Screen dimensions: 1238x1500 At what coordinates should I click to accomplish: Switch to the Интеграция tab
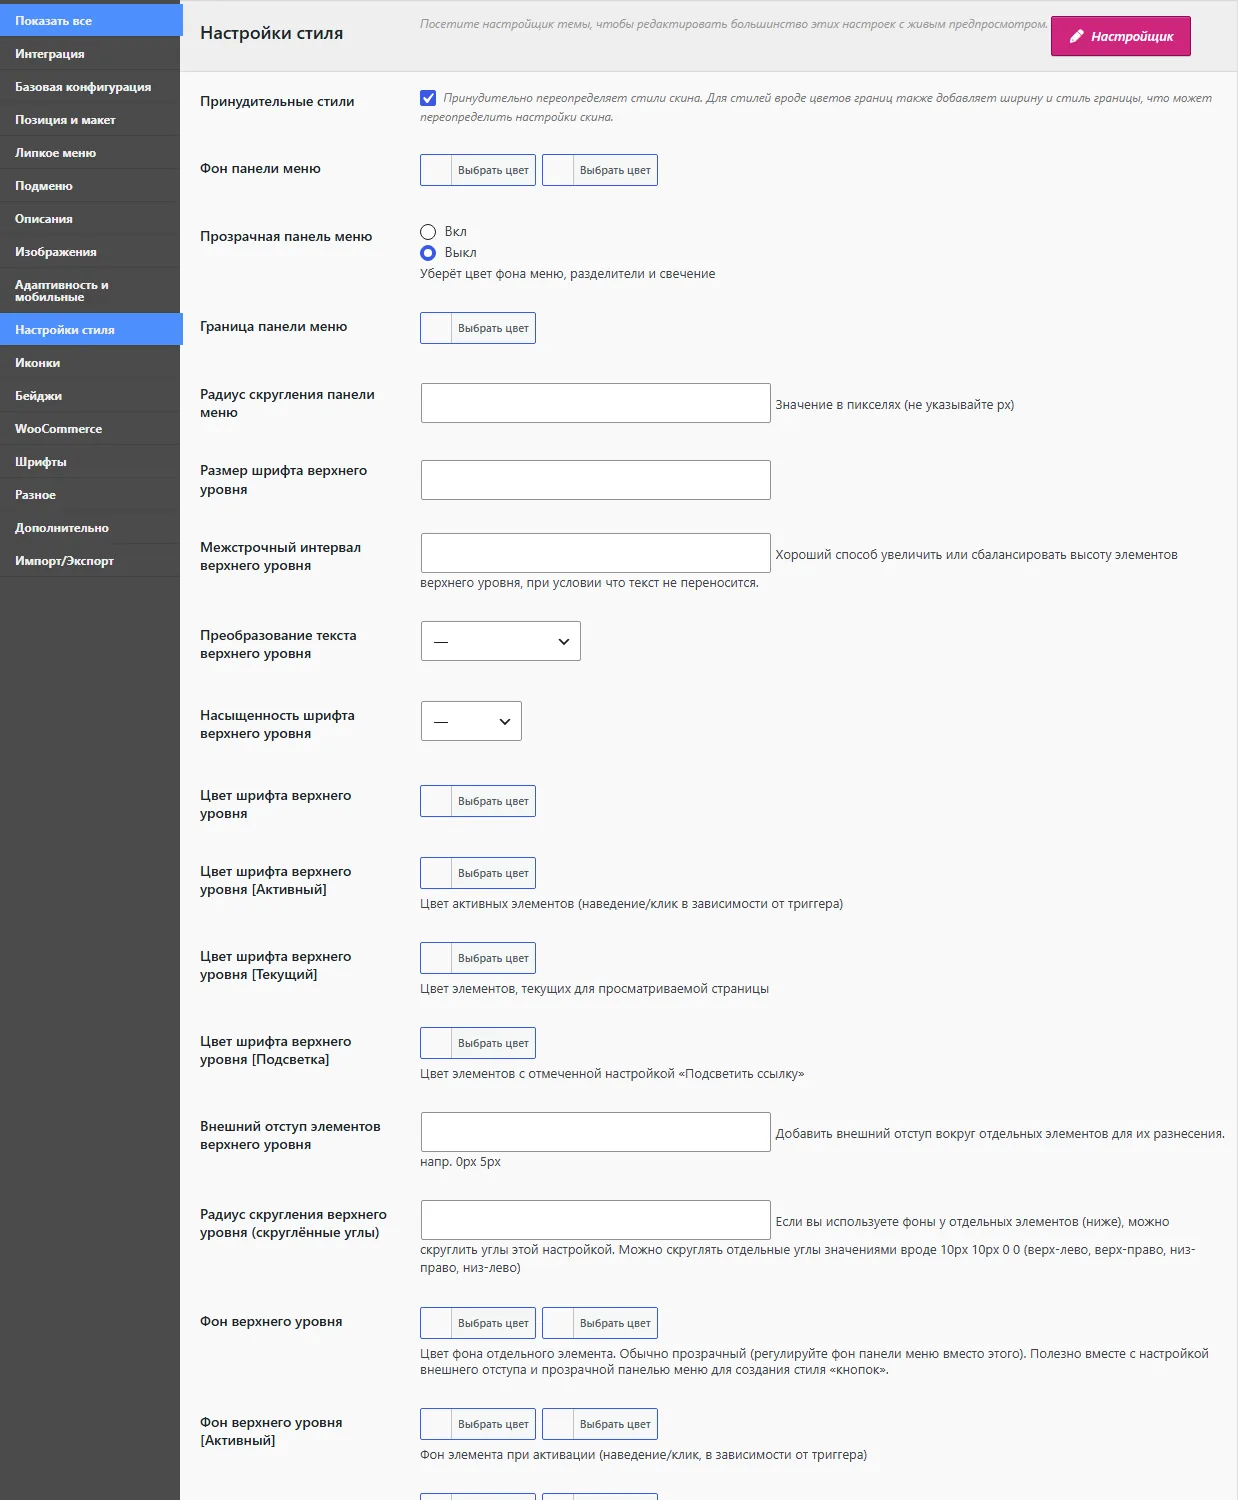pos(90,54)
